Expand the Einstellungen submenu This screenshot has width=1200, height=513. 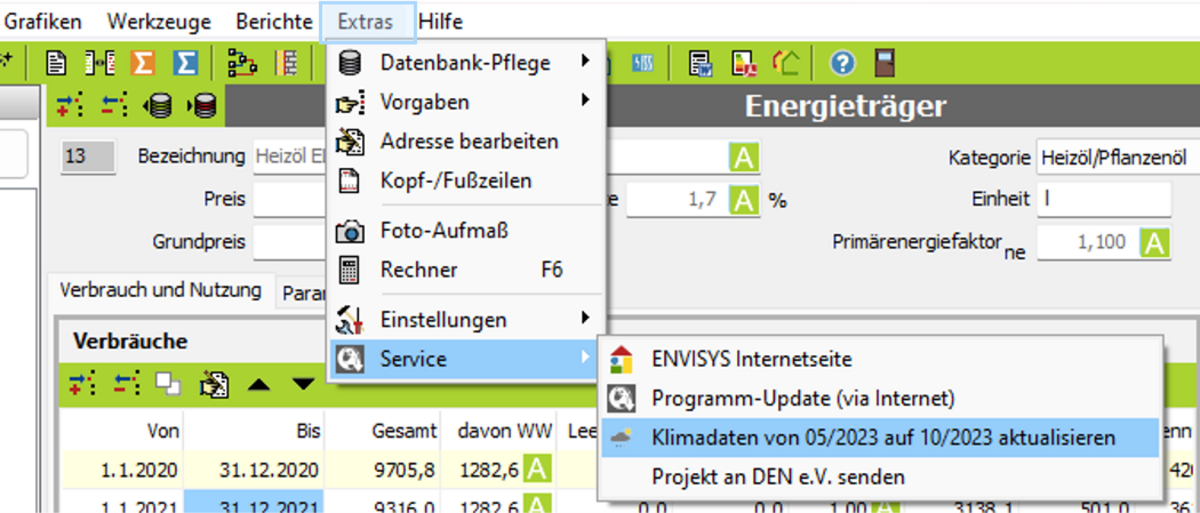point(466,320)
